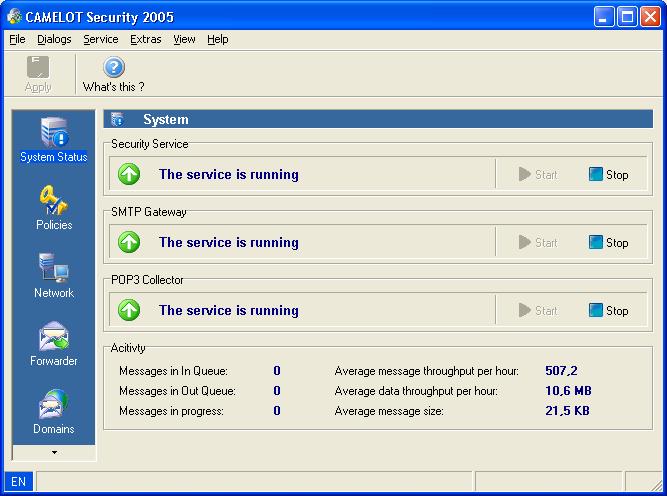Click the Messages in In Queue label
The height and width of the screenshot is (496, 667).
point(173,371)
